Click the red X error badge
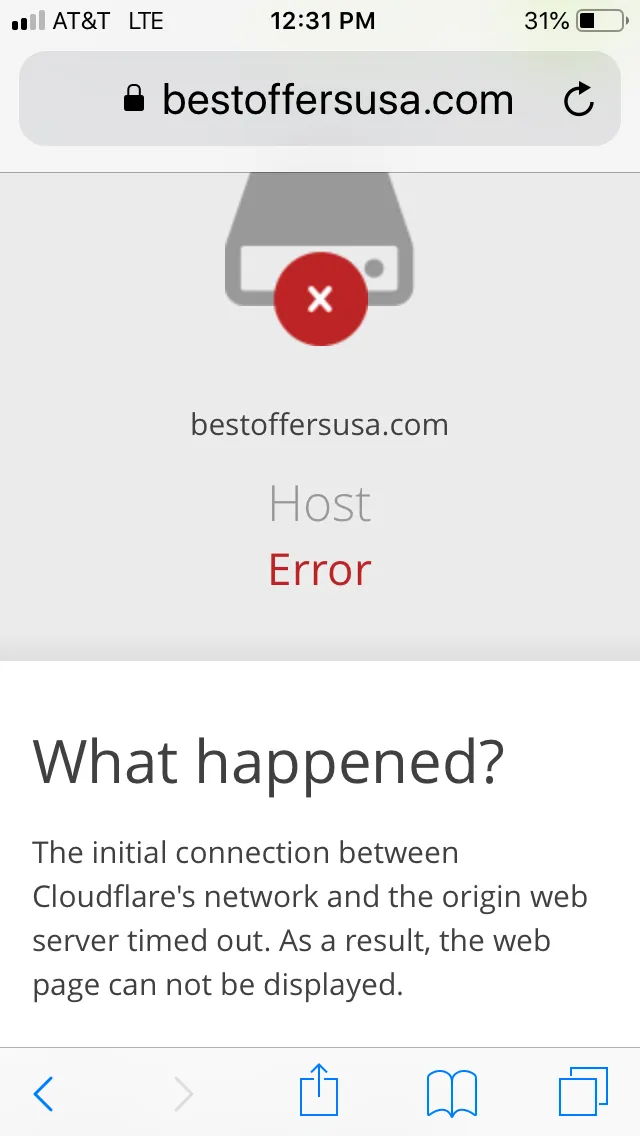The height and width of the screenshot is (1136, 640). [x=320, y=298]
